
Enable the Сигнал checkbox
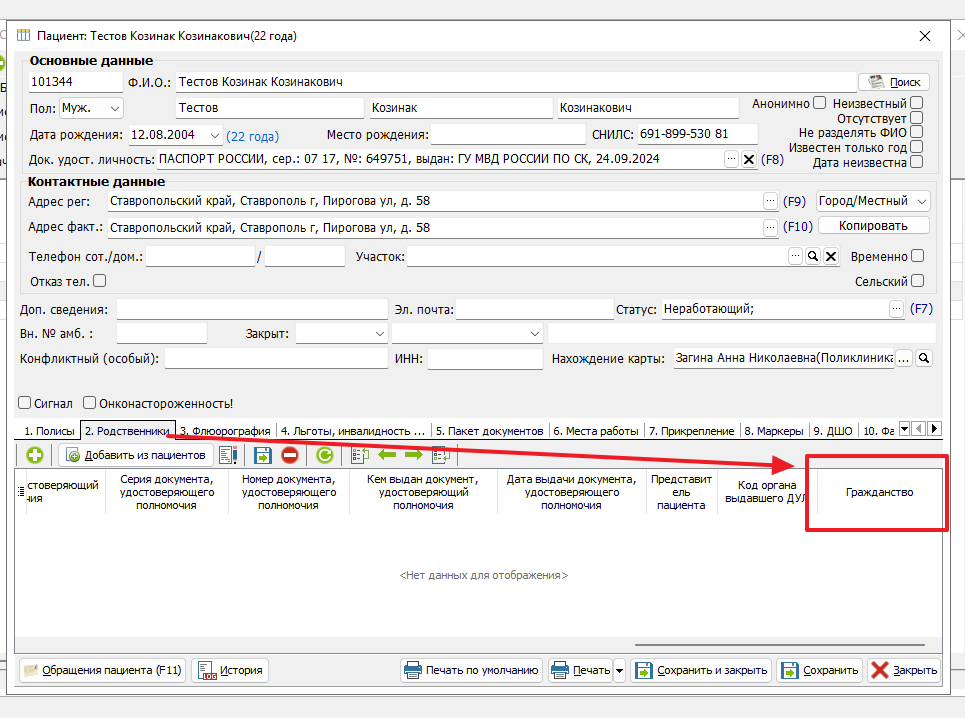click(25, 403)
